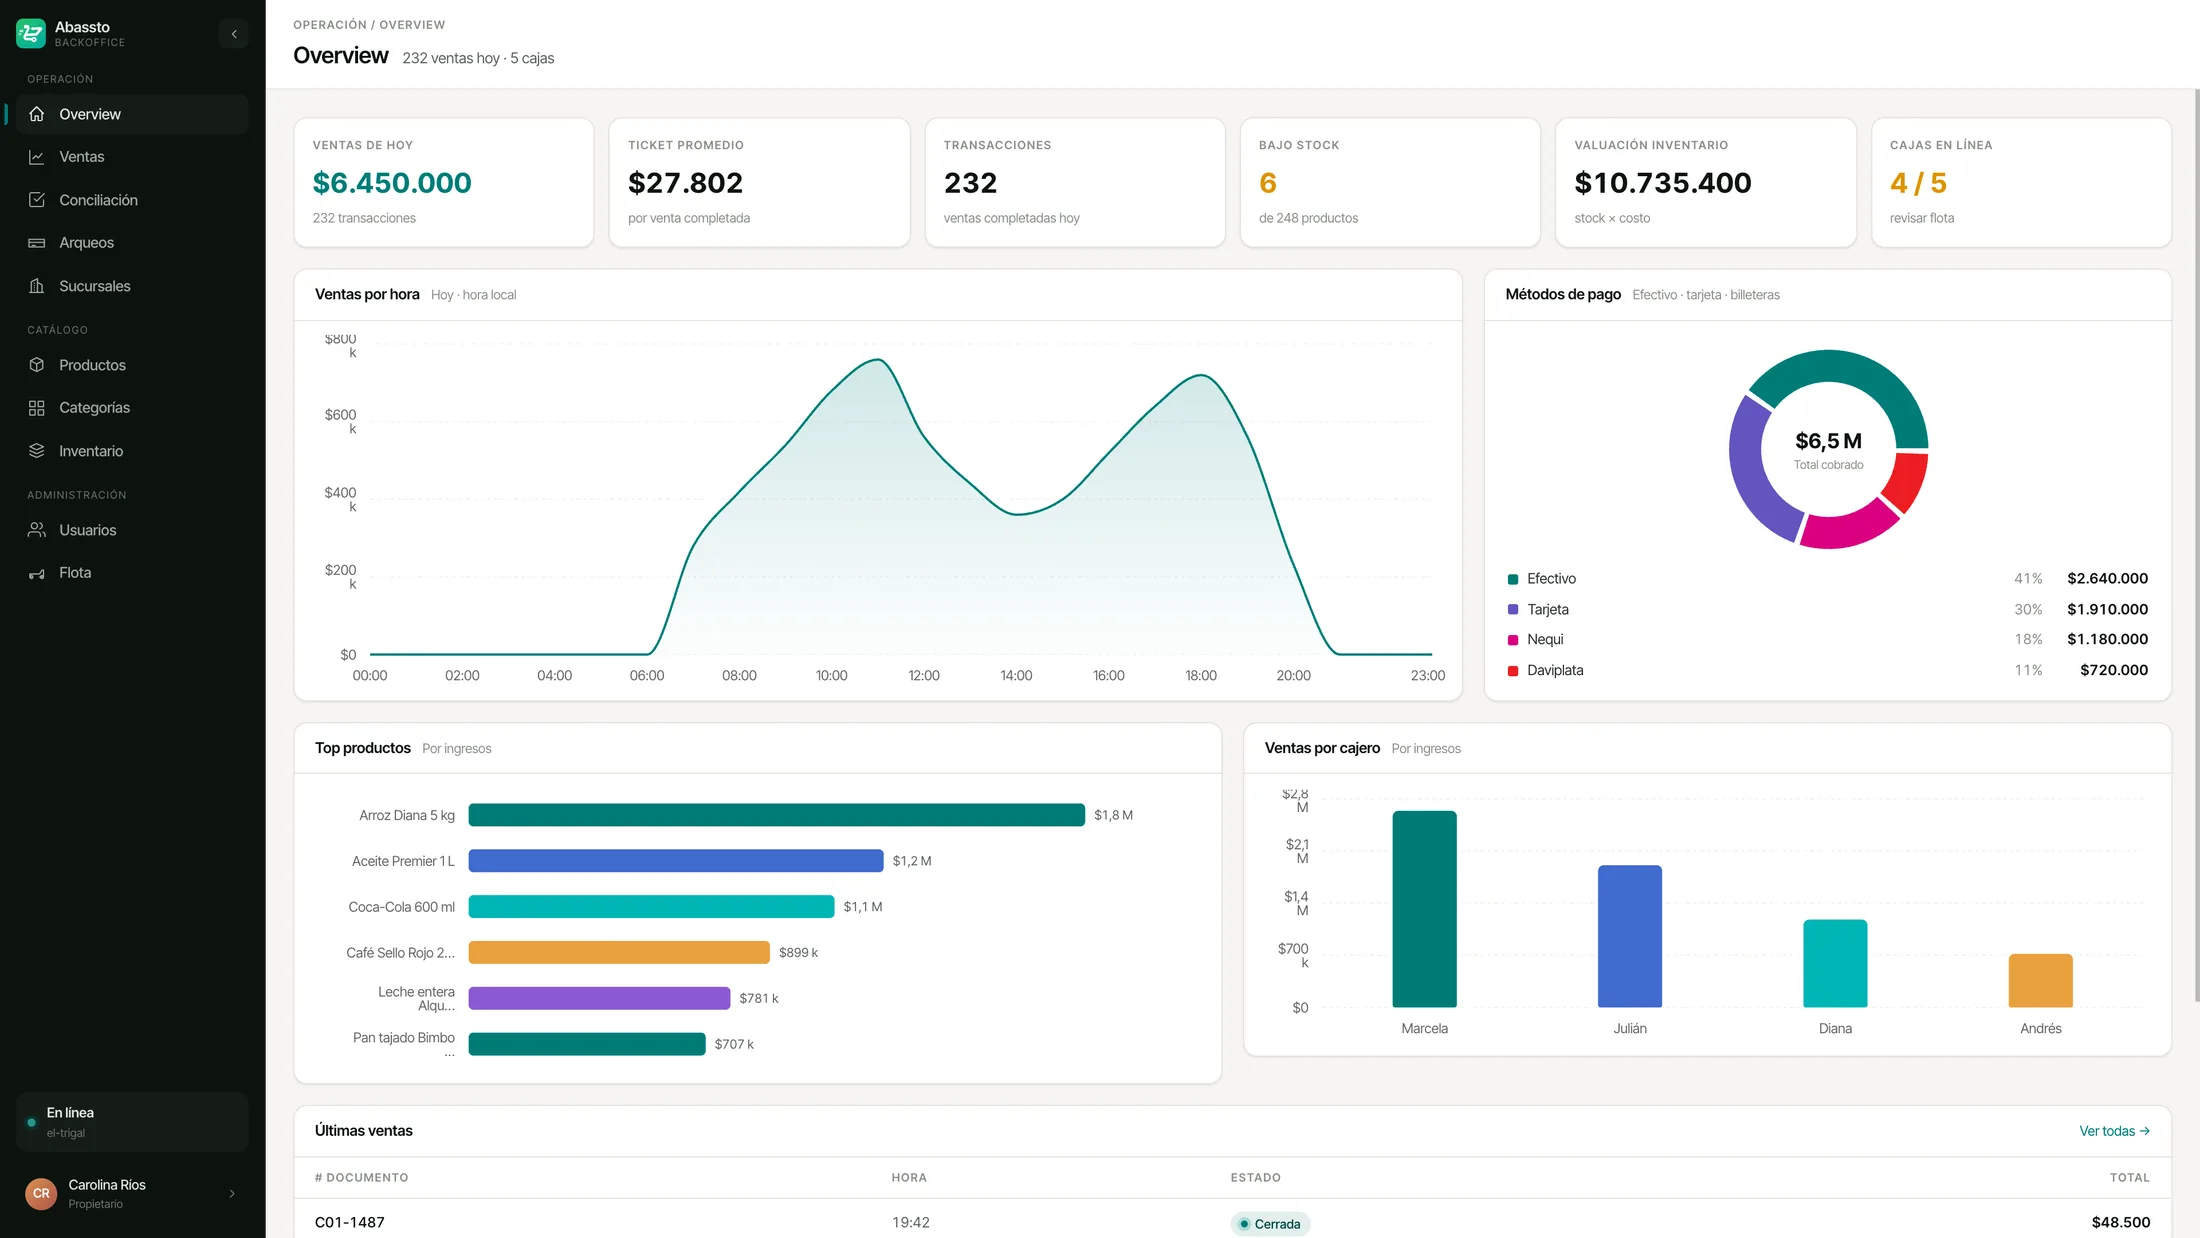Open the Inventario section

(x=132, y=451)
